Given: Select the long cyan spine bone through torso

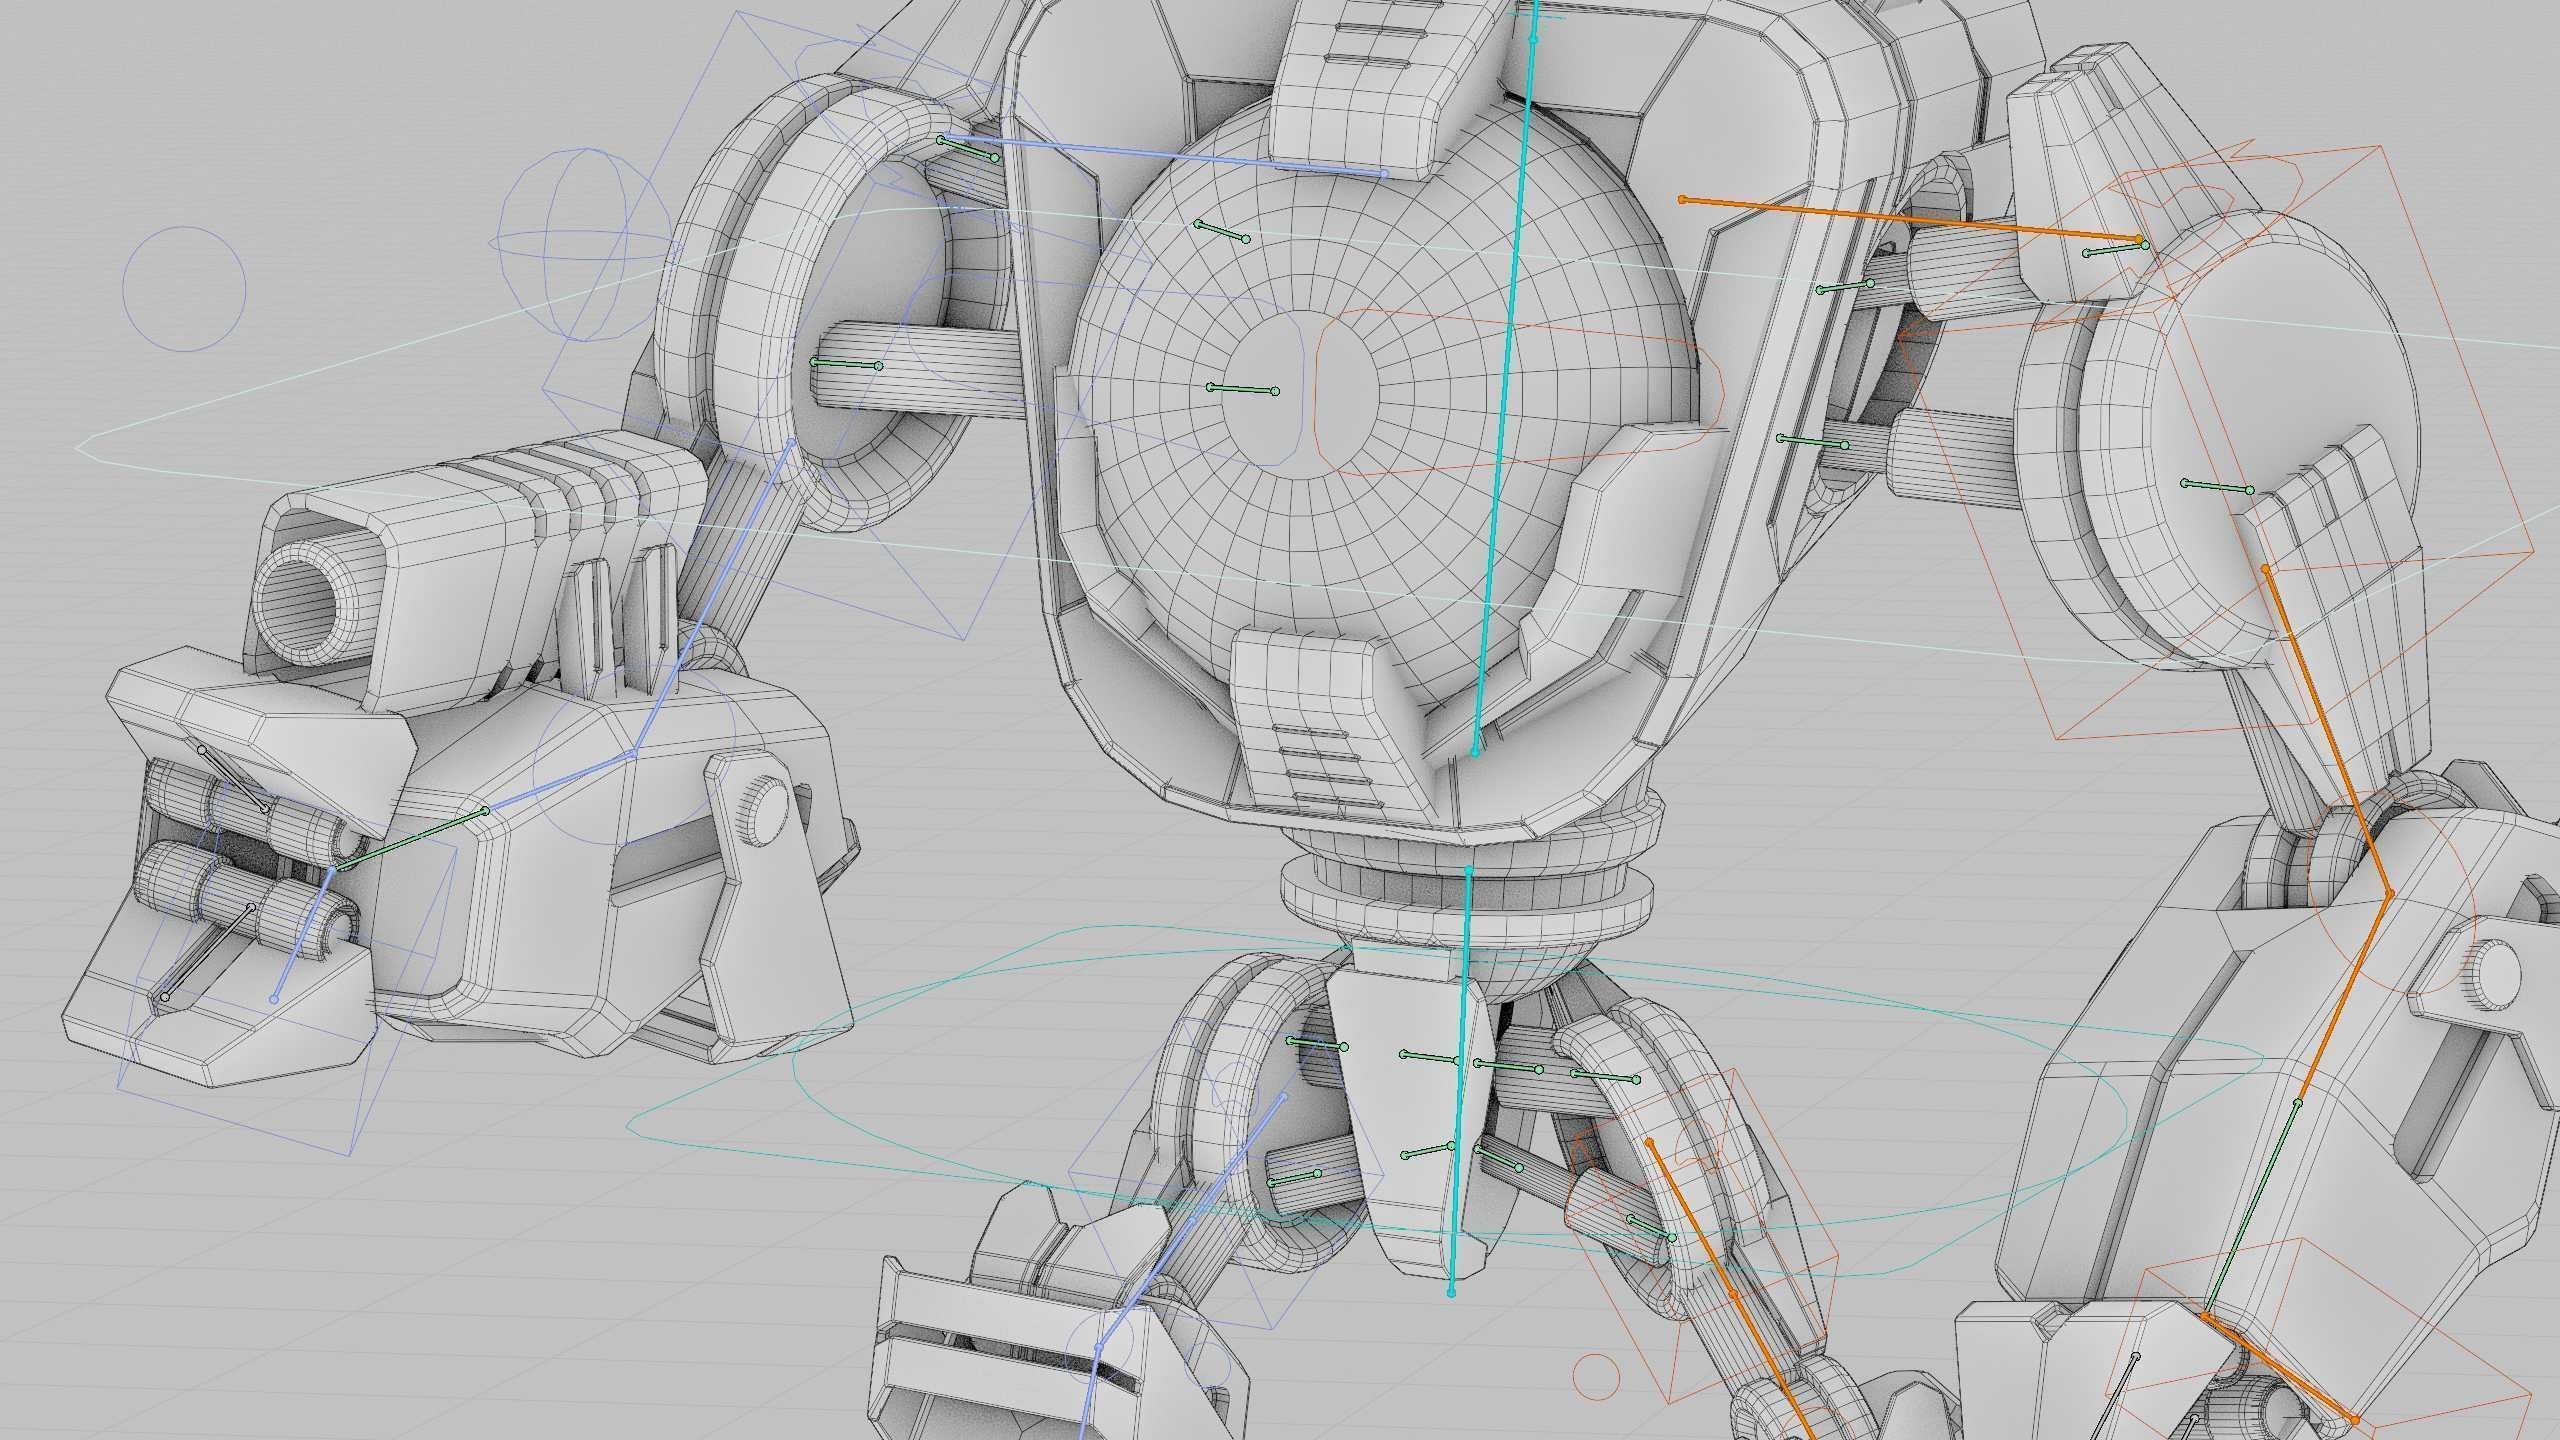Looking at the screenshot, I should (1505, 381).
